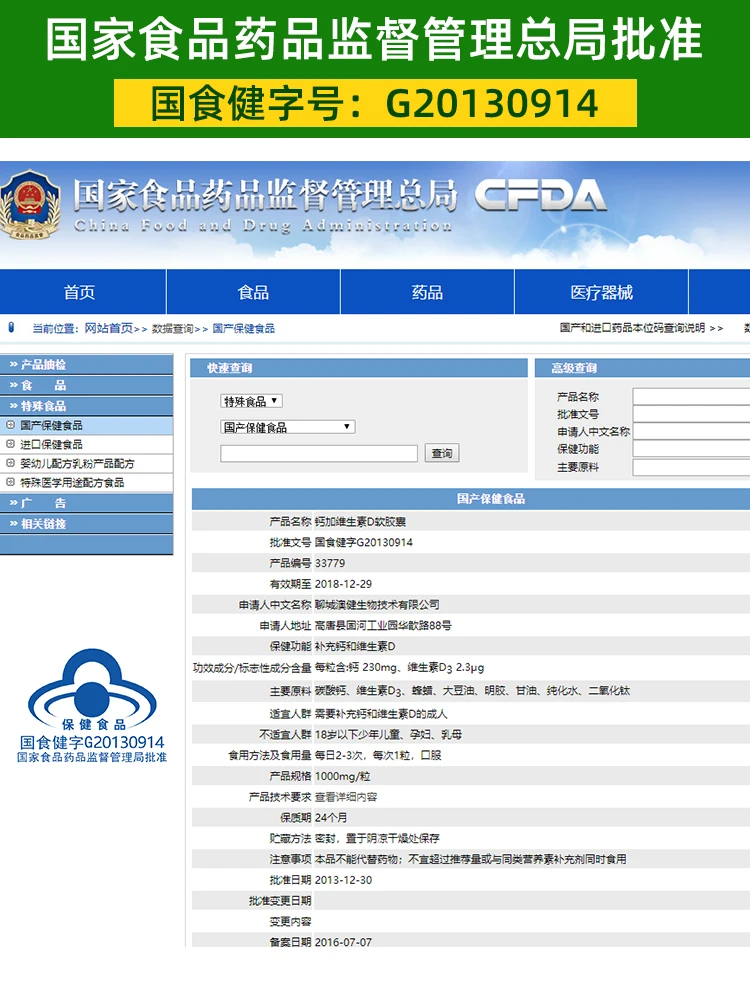Click the yellow banner 国食健字号：G20130914
This screenshot has width=750, height=1000.
pyautogui.click(x=375, y=103)
